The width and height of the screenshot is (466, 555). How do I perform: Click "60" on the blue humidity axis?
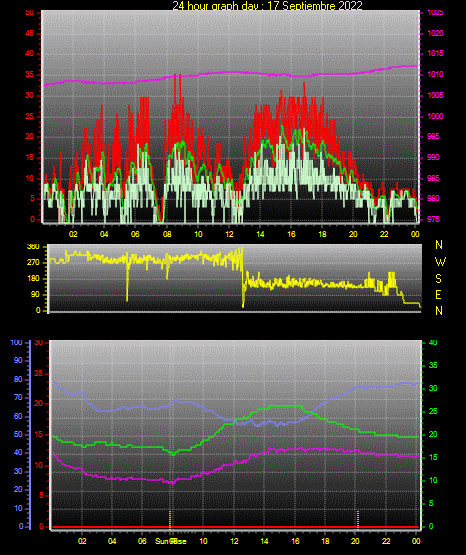[18, 416]
